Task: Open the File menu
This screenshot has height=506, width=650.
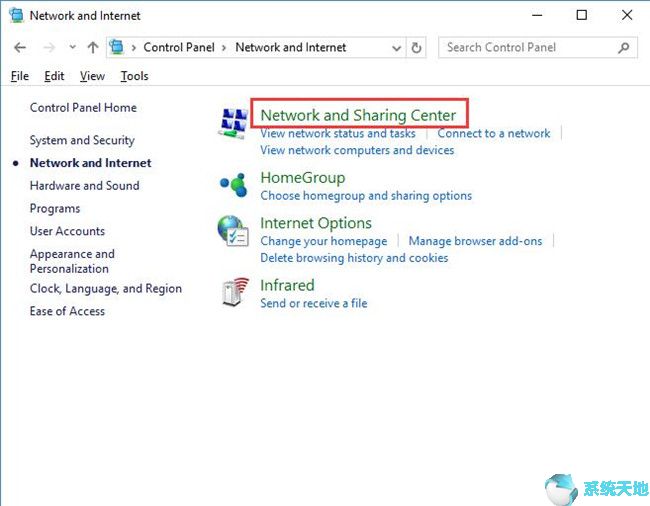Action: click(x=20, y=76)
